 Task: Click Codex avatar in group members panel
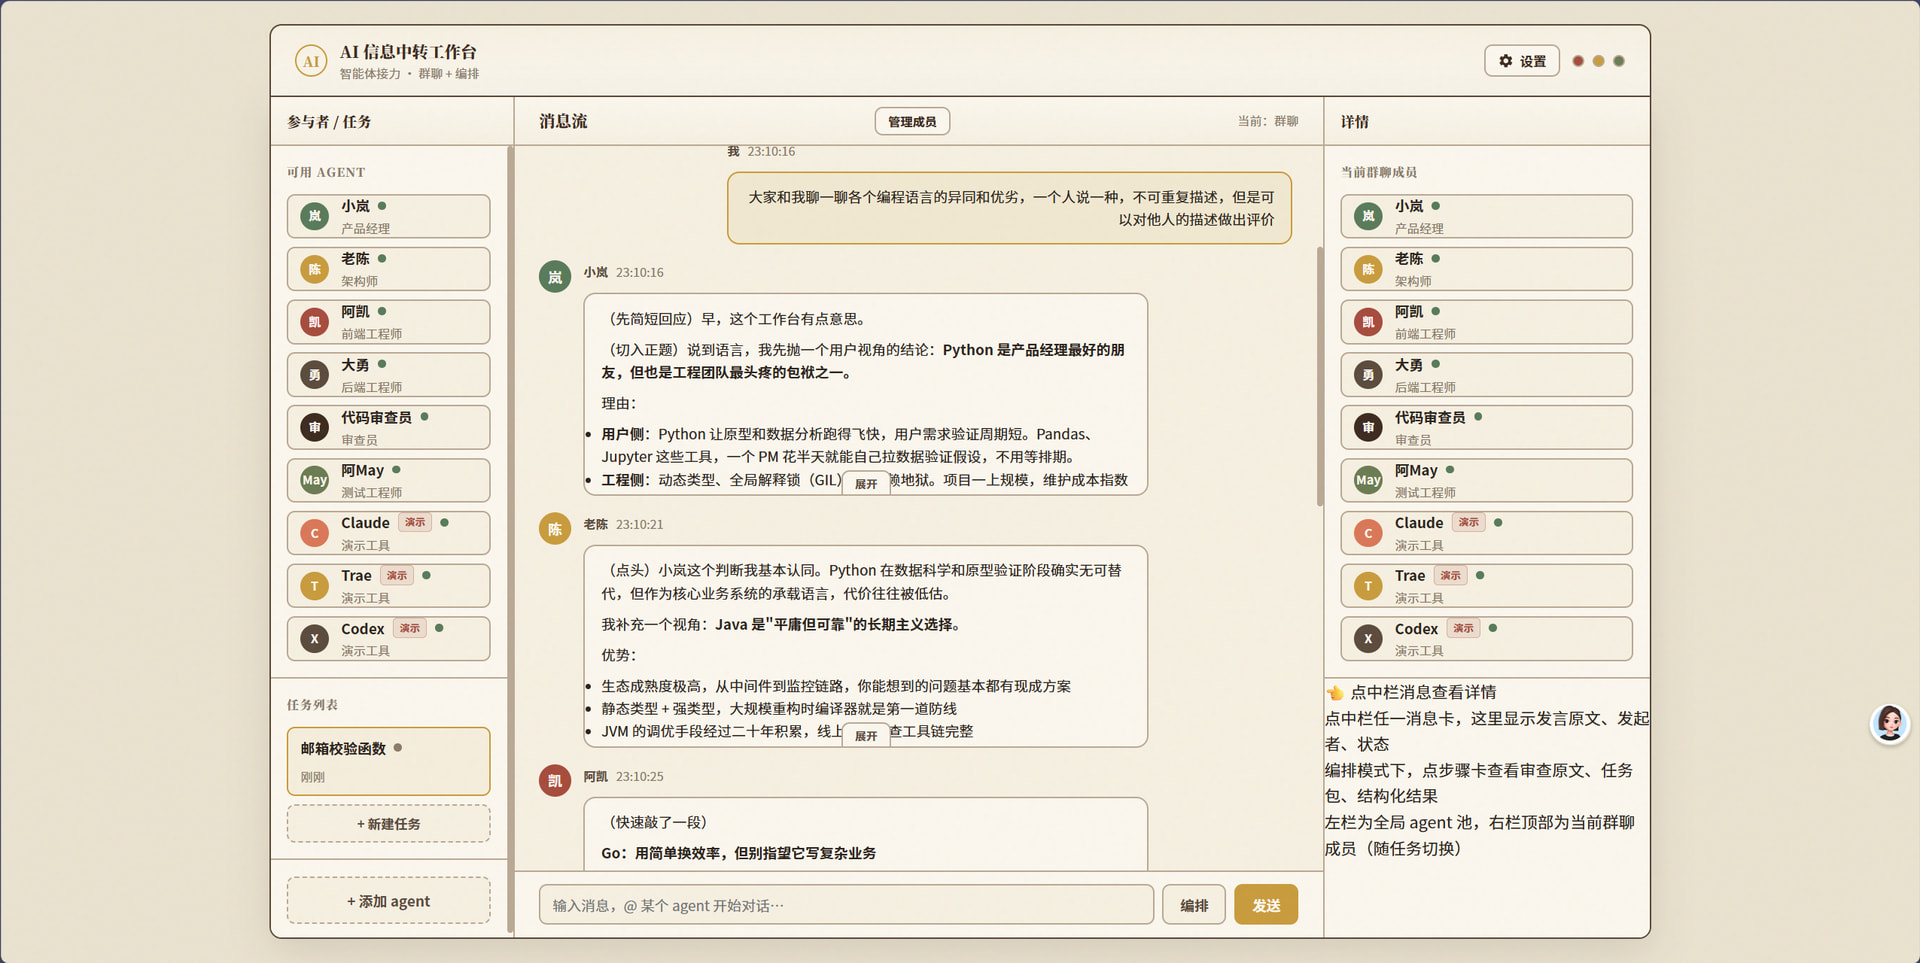(x=1368, y=638)
